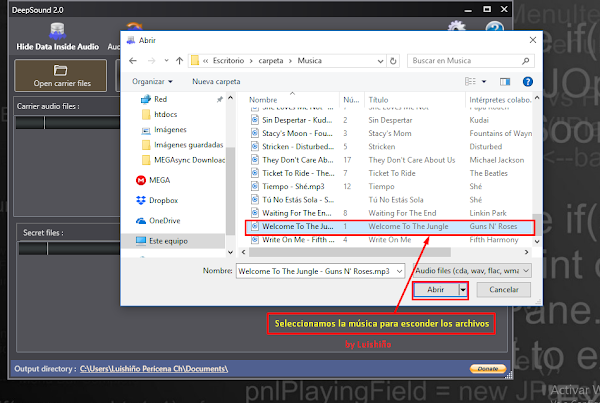Select Tiempo - Shé.mp3 file
Screen dimensions: 600x403
tap(293, 186)
